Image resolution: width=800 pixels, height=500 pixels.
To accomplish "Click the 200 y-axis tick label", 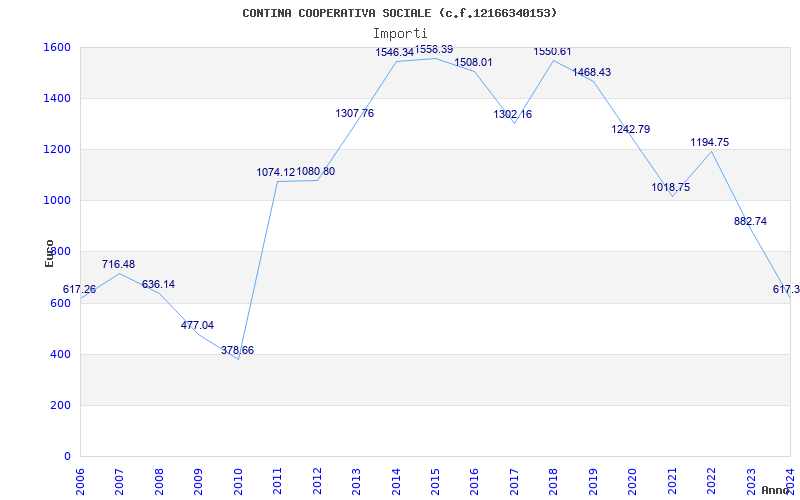I will tap(60, 405).
